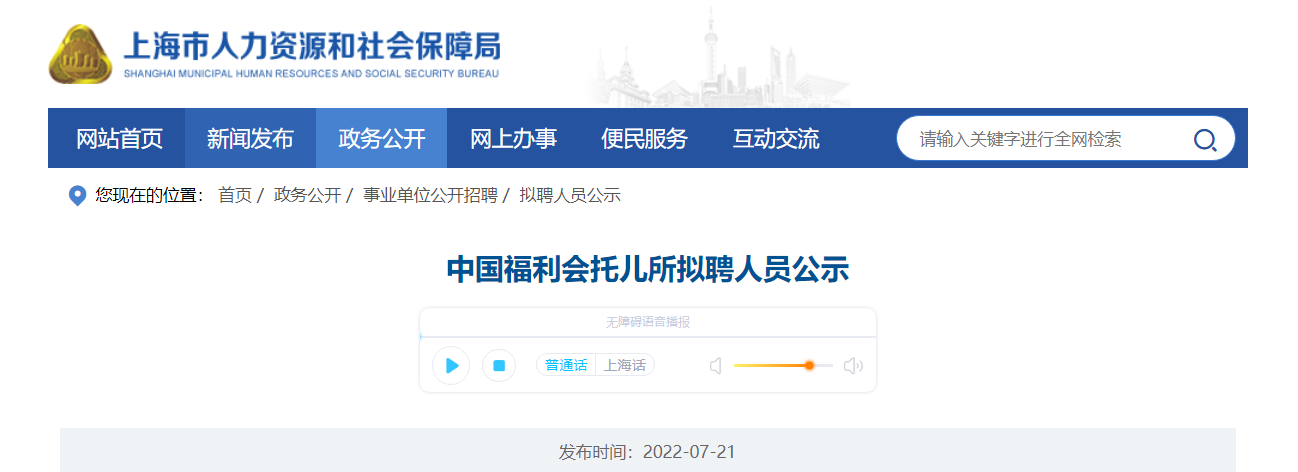Viewport: 1298px width, 472px height.
Task: Click the loud speaker volume icon
Action: tap(853, 366)
